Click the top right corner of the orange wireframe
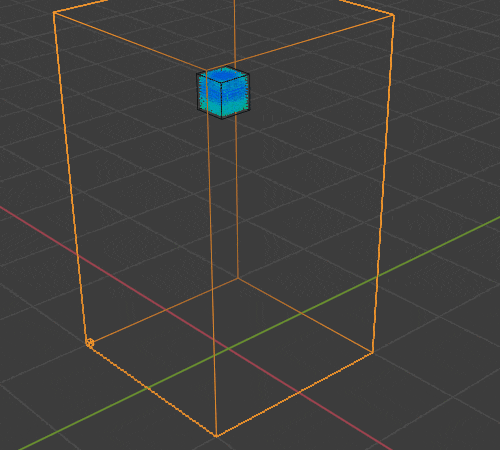Viewport: 500px width, 450px height. click(394, 15)
